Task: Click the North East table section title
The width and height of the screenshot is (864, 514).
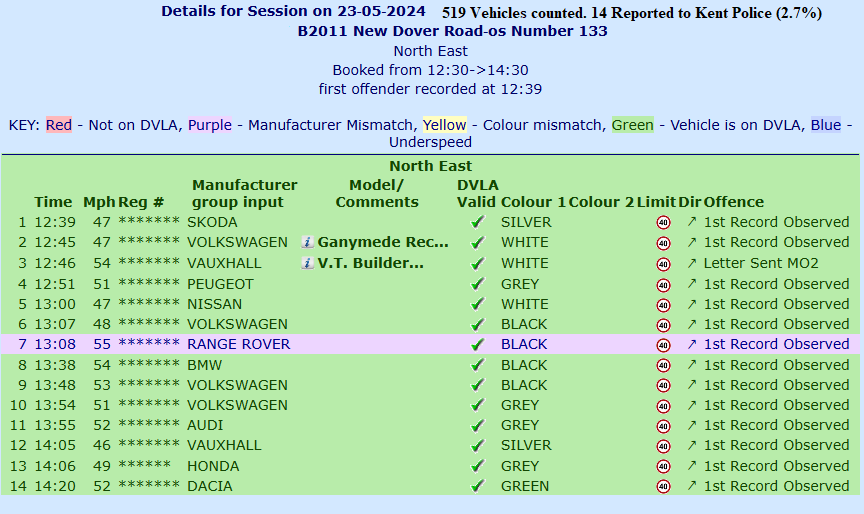Action: coord(430,166)
